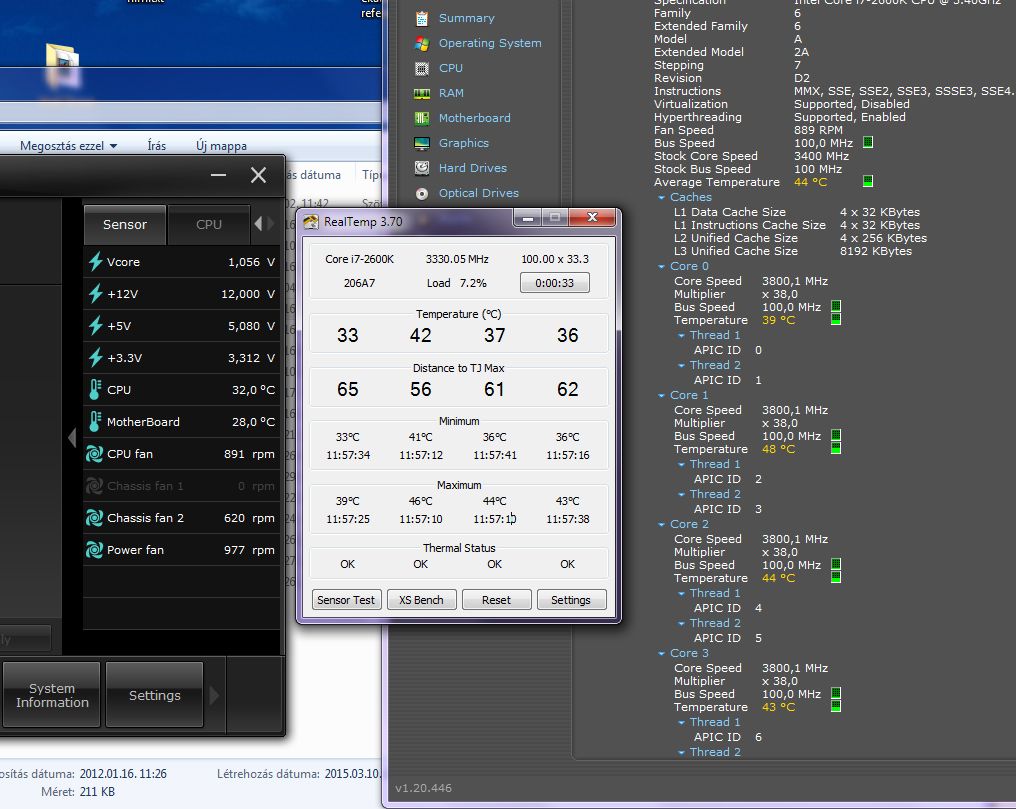Screen dimensions: 1016x809
Task: Select the +12V voltage row
Action: (x=181, y=293)
